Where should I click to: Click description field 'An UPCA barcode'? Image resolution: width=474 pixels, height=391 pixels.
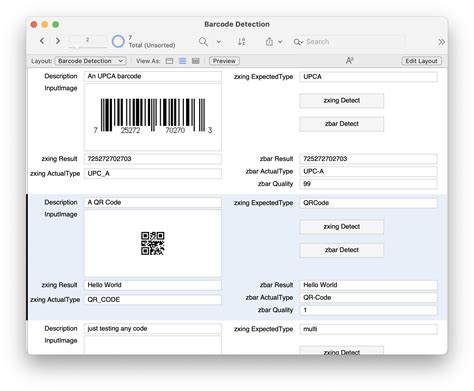(153, 76)
